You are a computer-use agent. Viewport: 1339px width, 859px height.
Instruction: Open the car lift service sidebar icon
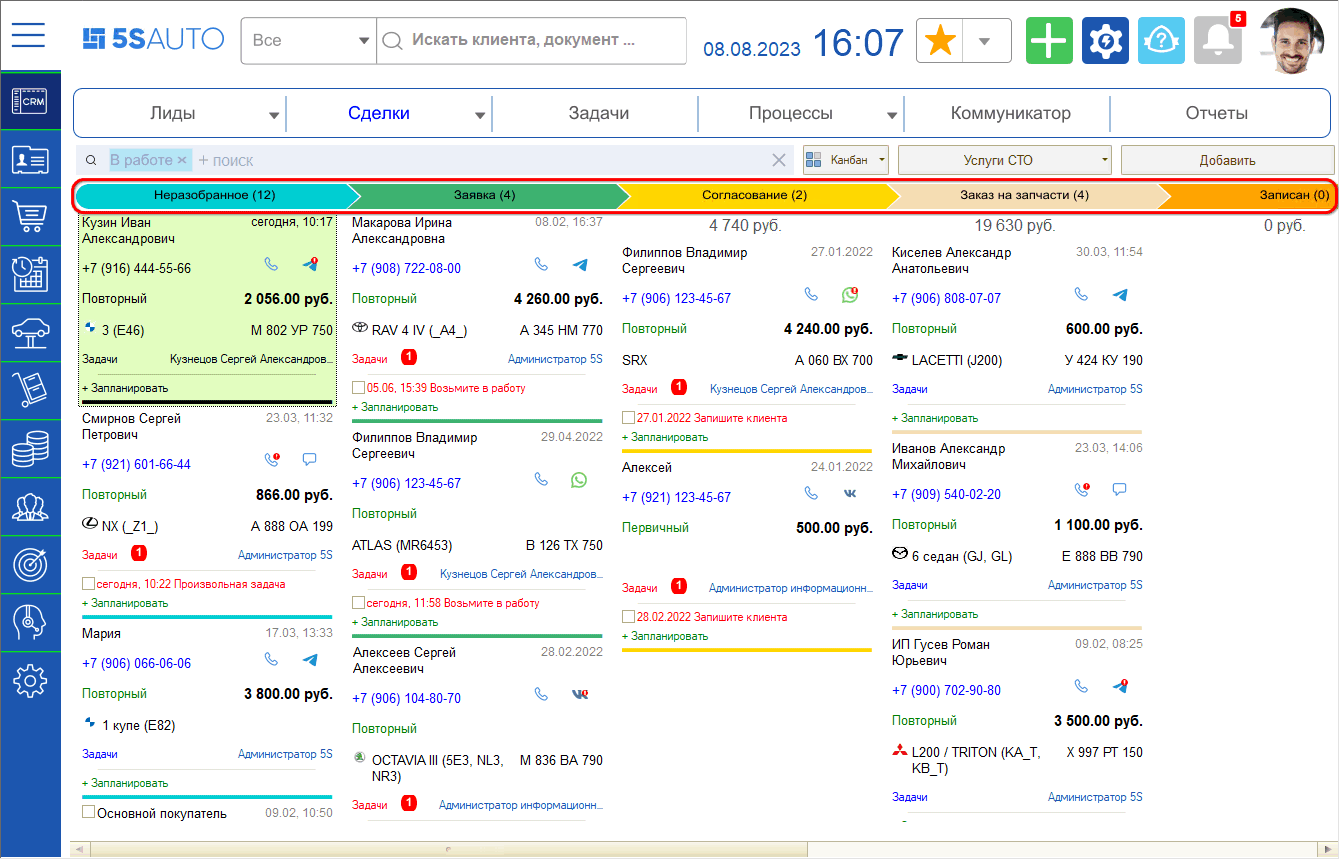point(30,333)
